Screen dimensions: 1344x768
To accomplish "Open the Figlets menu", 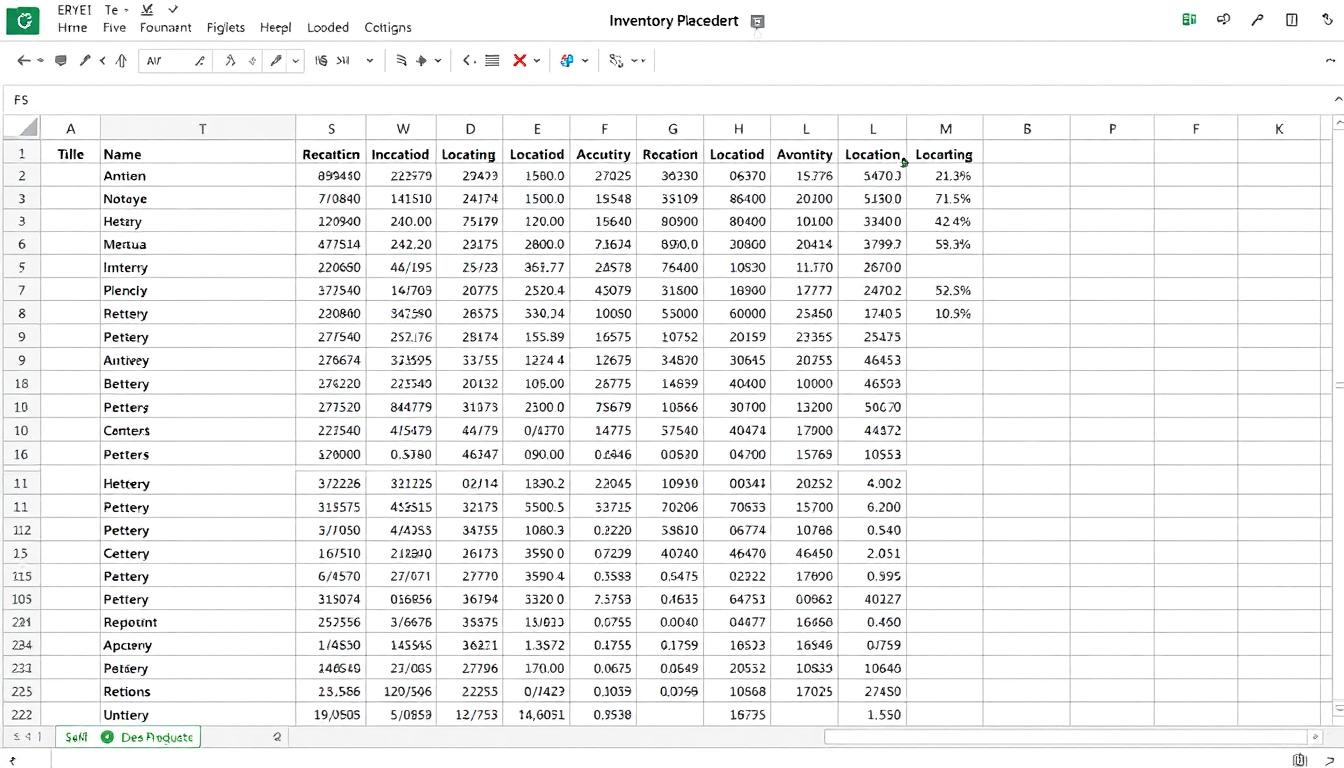I will (x=226, y=28).
